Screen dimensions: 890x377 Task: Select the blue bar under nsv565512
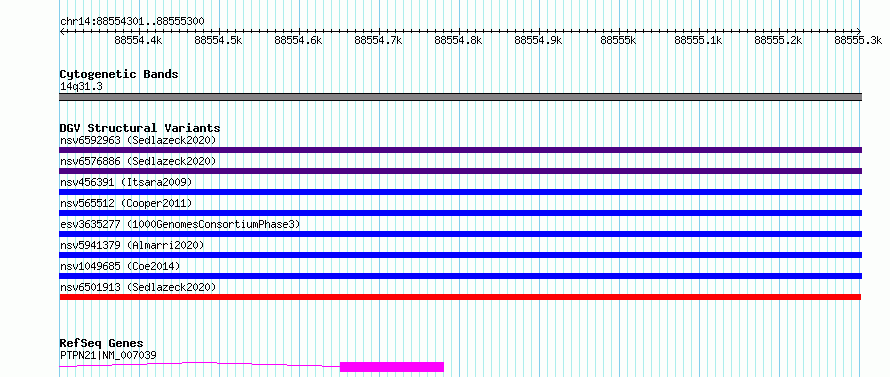[x=460, y=213]
